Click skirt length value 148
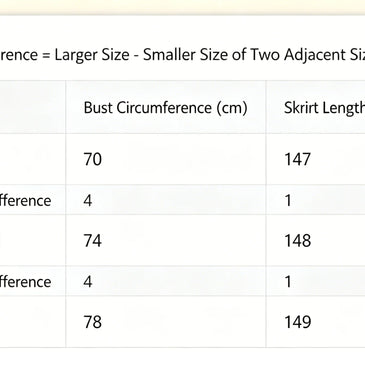 (297, 240)
